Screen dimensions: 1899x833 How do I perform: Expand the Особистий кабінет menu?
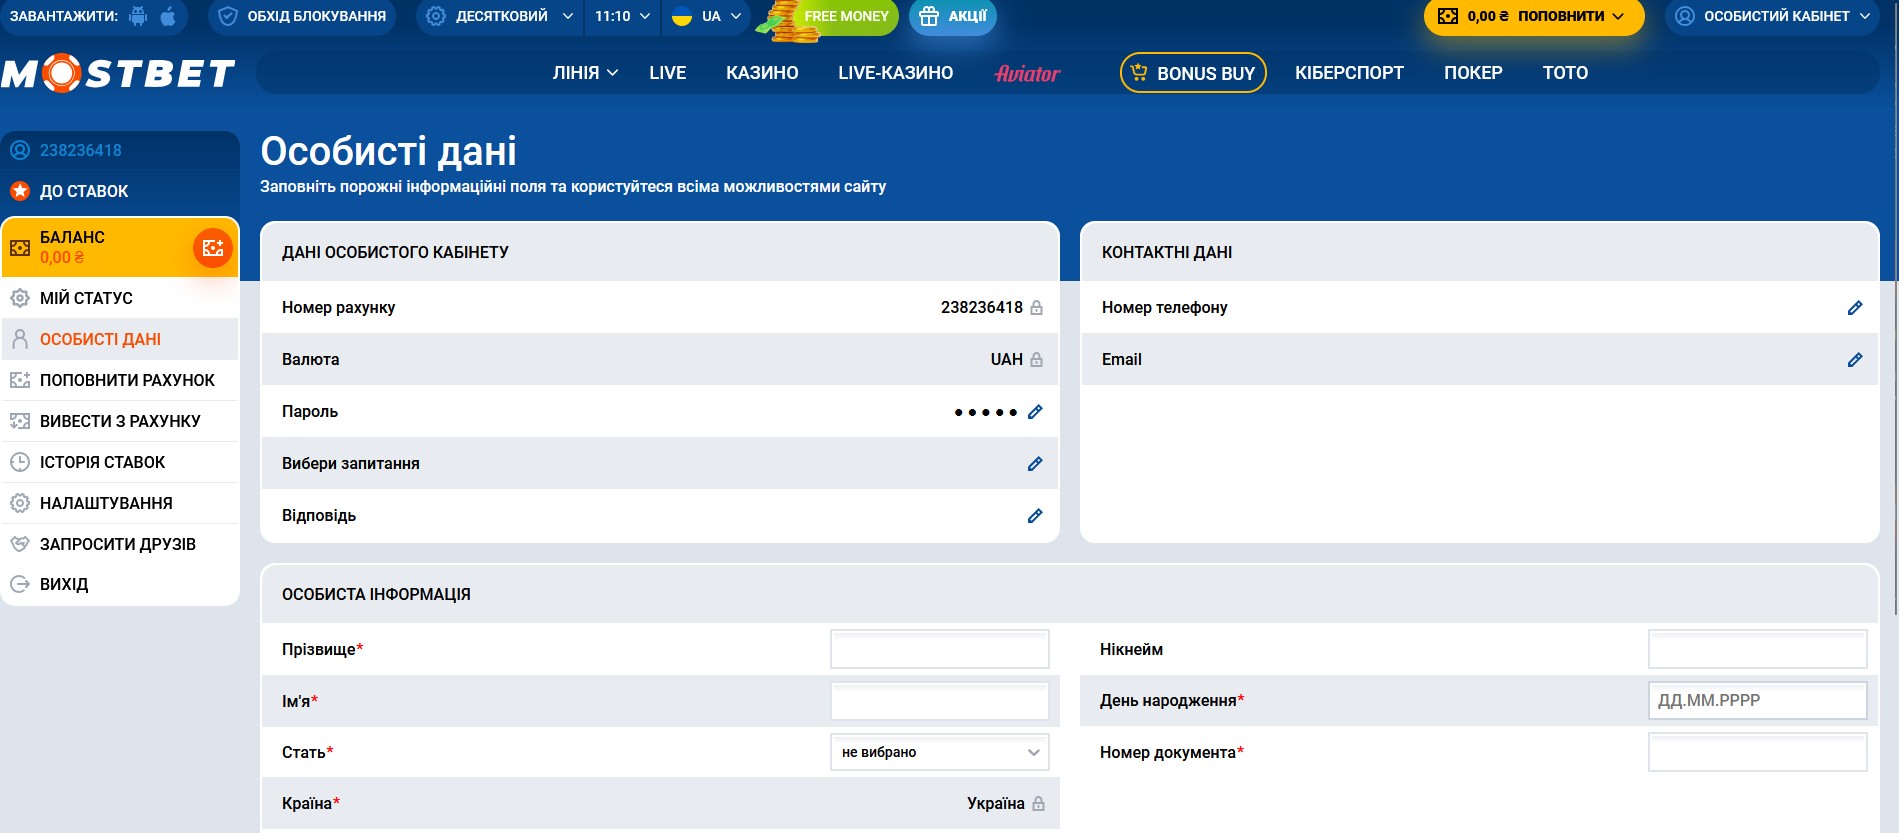1772,16
